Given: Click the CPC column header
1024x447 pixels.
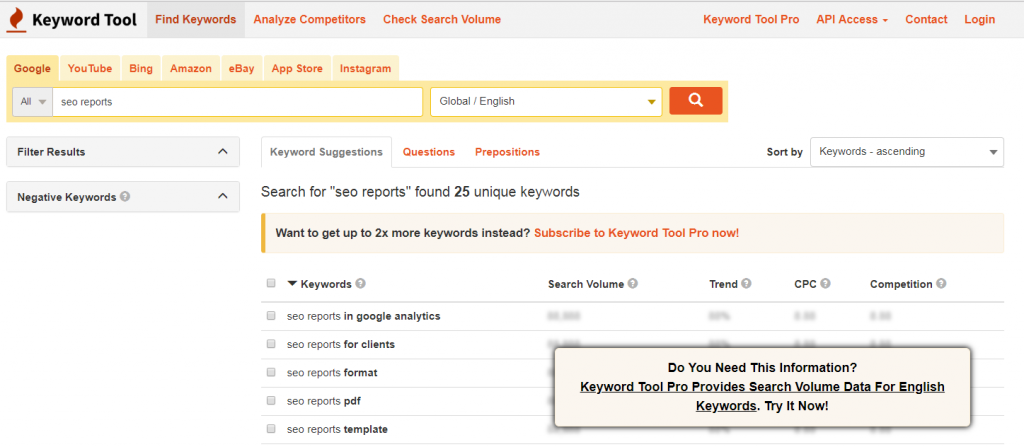Looking at the screenshot, I should [x=805, y=284].
